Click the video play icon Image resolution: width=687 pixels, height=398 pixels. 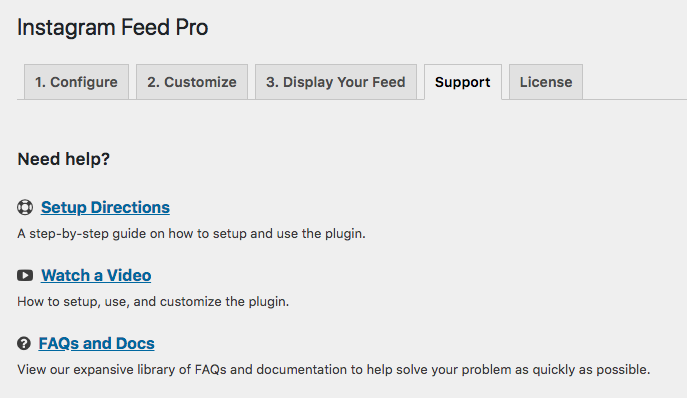tap(25, 275)
